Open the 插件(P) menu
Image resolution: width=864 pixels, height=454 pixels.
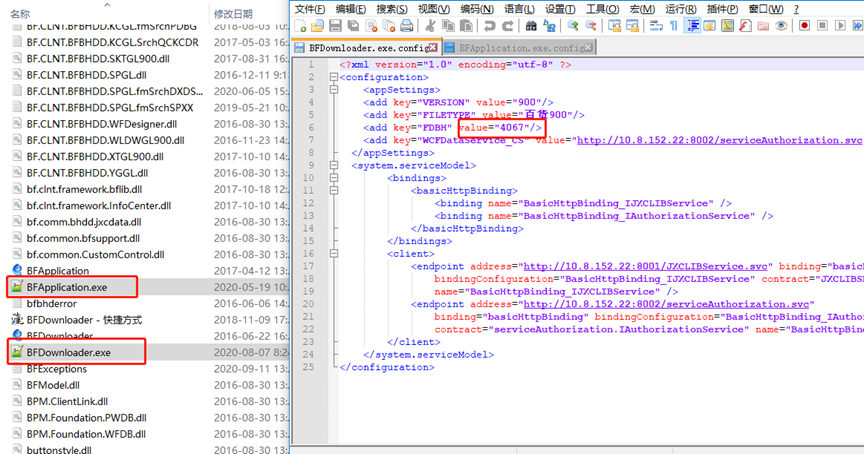(x=722, y=9)
